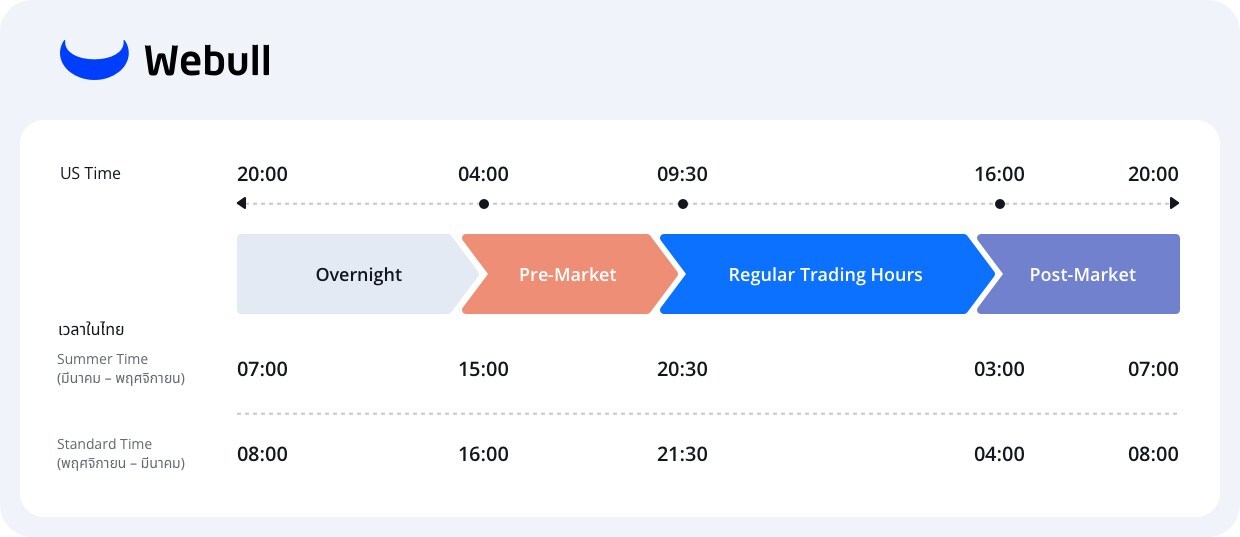Click the right arrow on timeline
The image size is (1240, 537).
click(x=1174, y=204)
